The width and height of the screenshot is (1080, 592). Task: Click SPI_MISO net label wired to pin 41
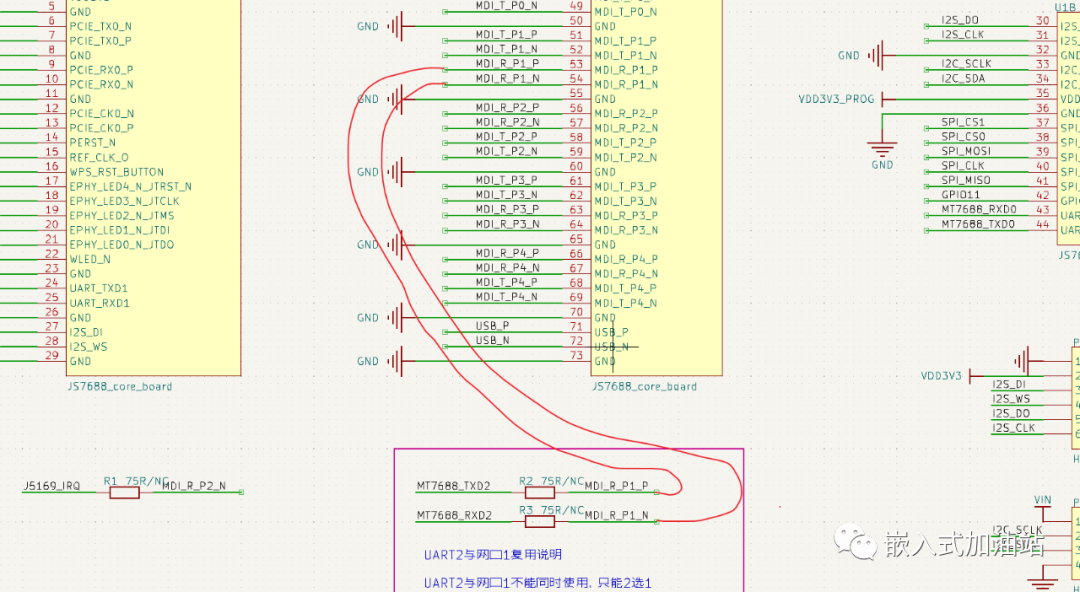[966, 180]
